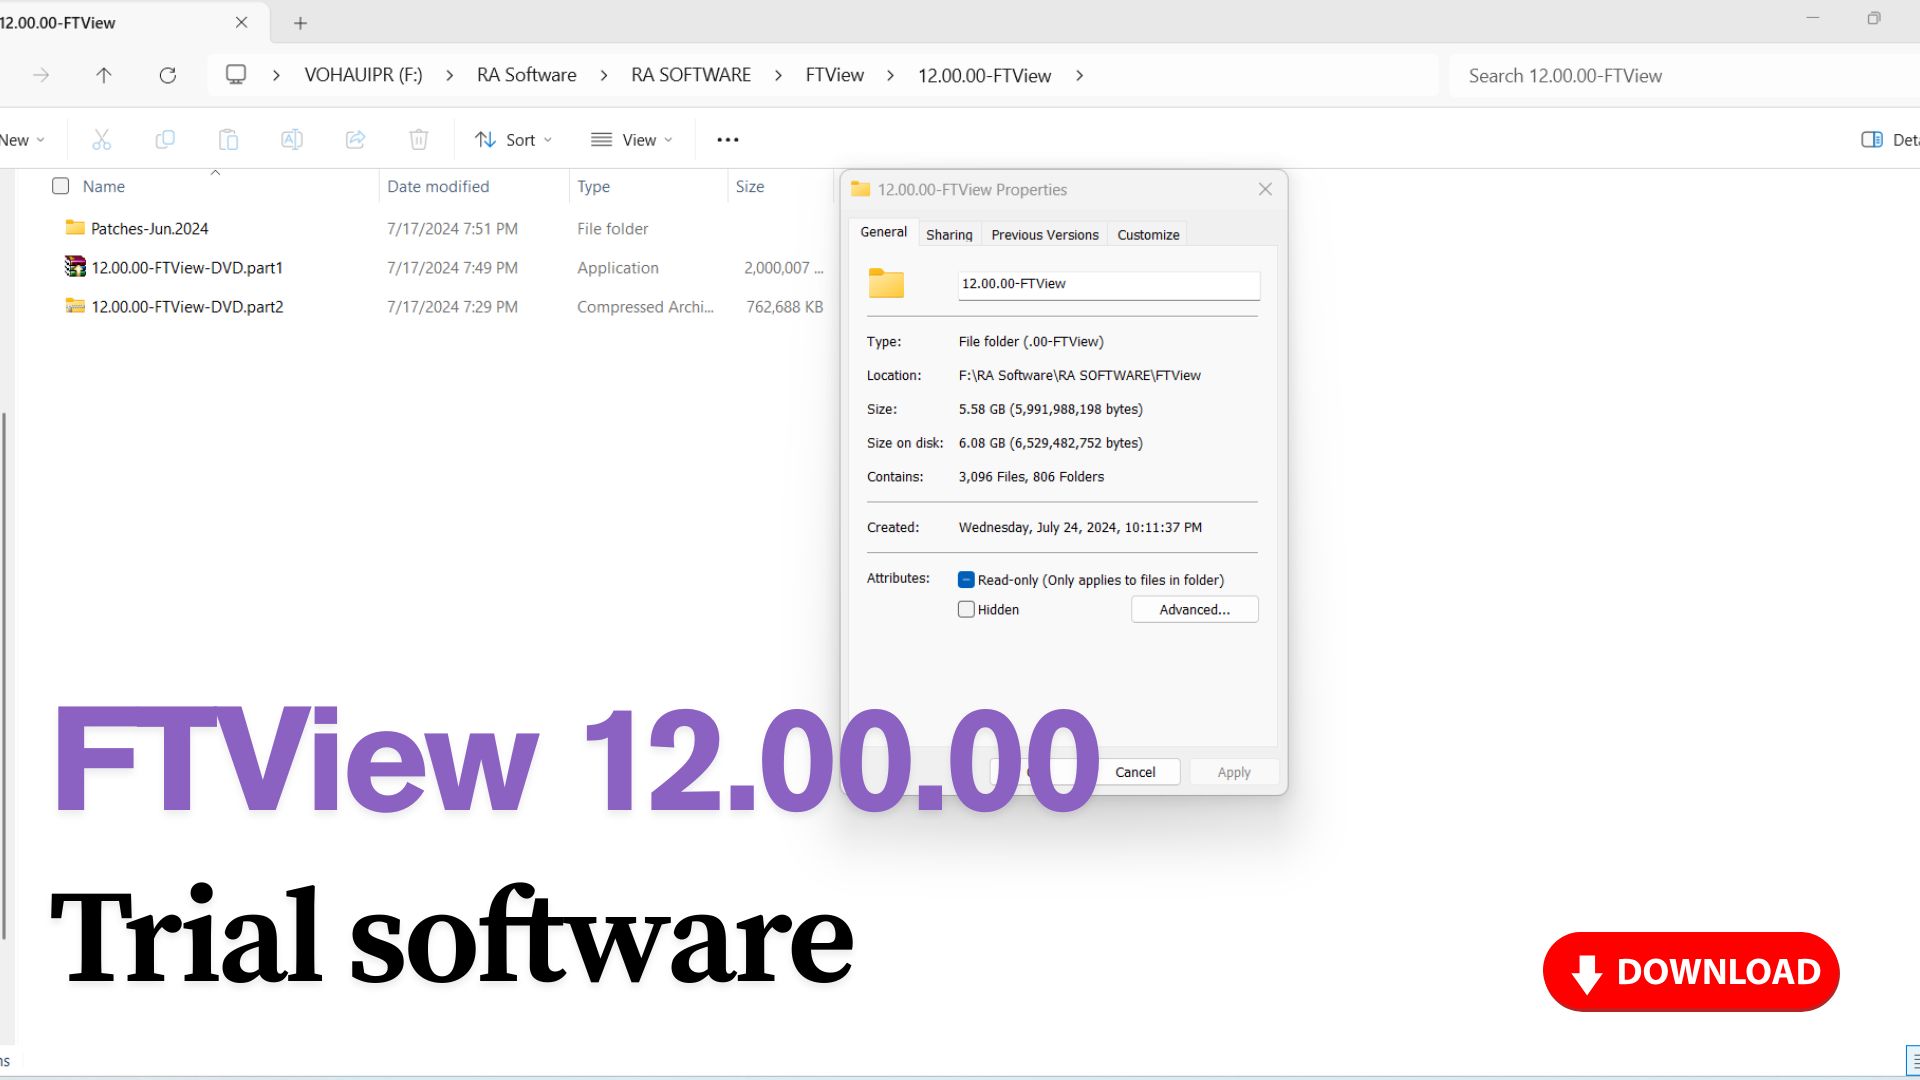Open the Advanced attributes dialog
1920x1080 pixels.
1194,609
